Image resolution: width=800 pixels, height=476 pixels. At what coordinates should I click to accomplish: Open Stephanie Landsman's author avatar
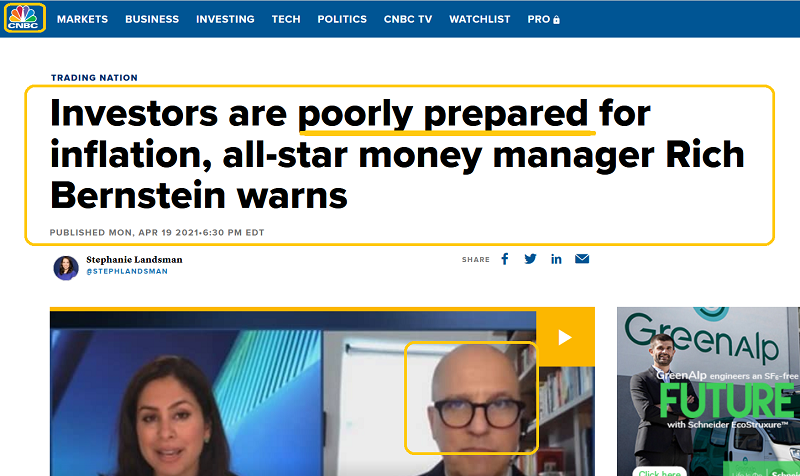point(66,268)
